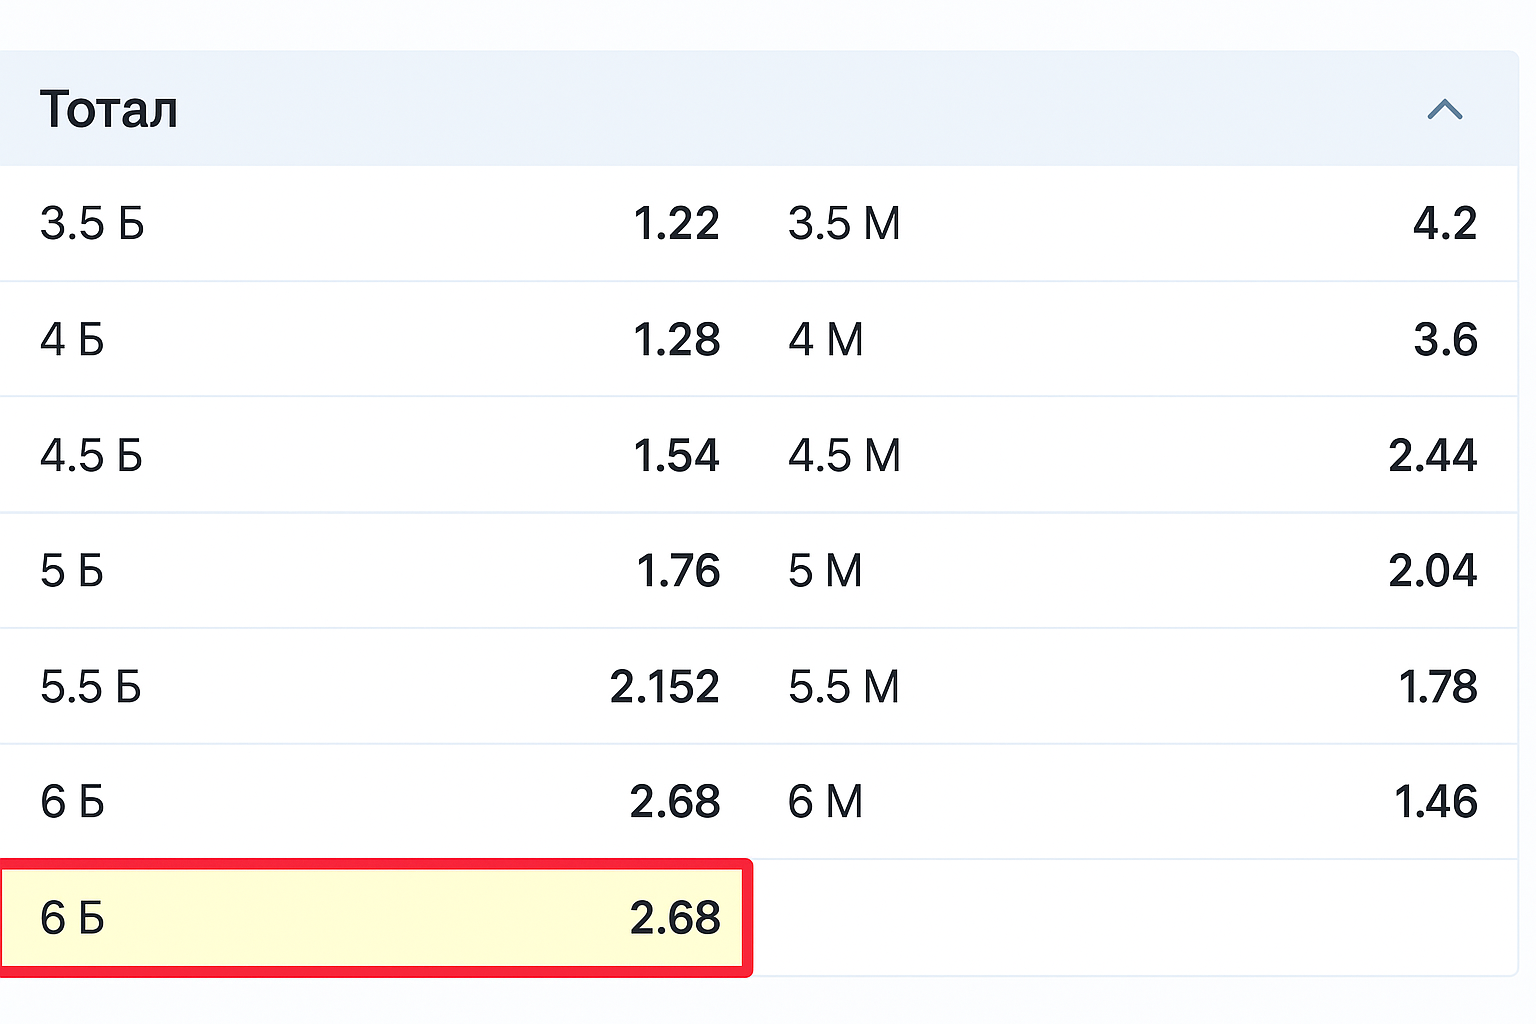Viewport: 1536px width, 1024px height.
Task: Click the yellow highlighted 6 Б cell
Action: tap(376, 918)
